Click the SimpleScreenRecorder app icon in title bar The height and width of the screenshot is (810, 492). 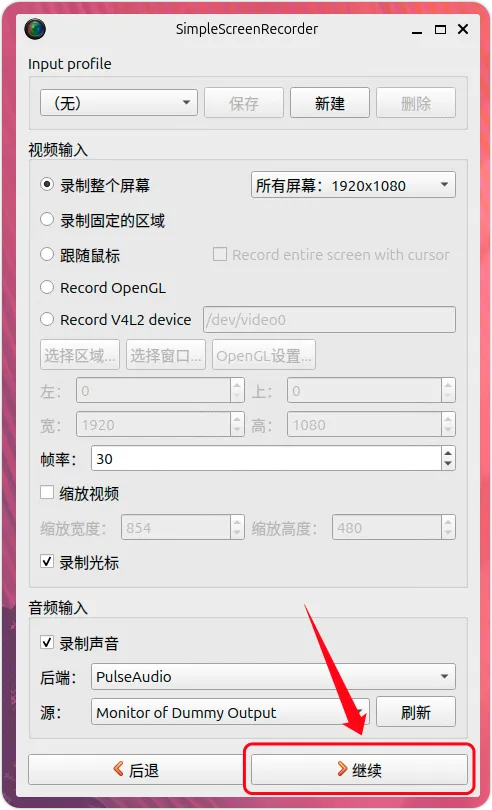35,29
